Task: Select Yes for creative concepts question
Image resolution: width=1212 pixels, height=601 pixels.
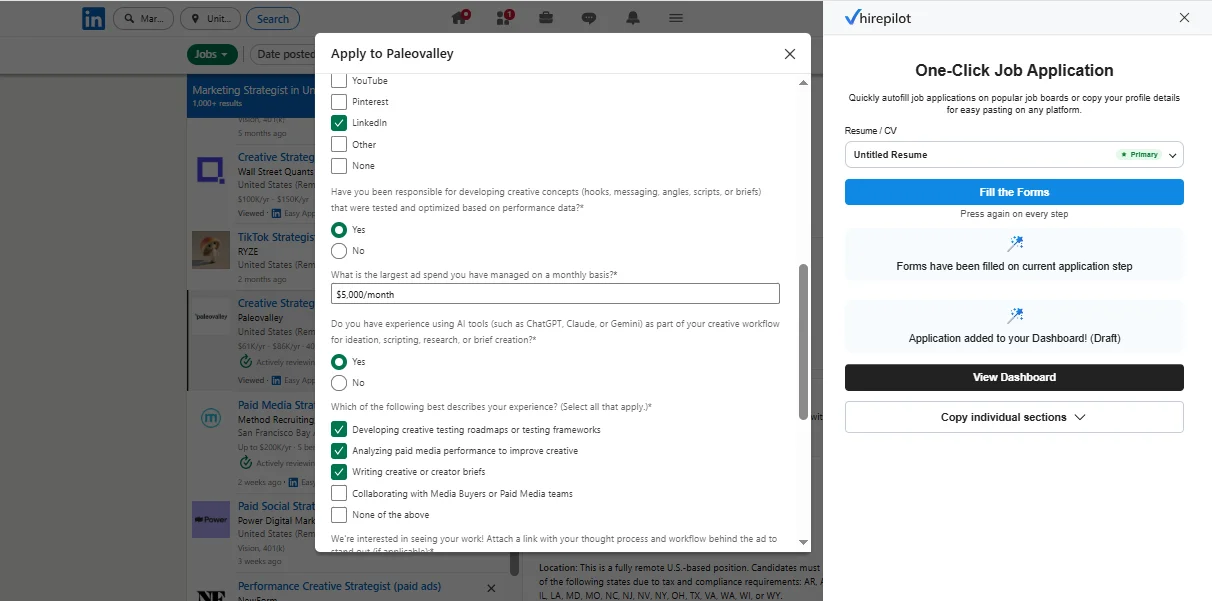Action: (x=339, y=230)
